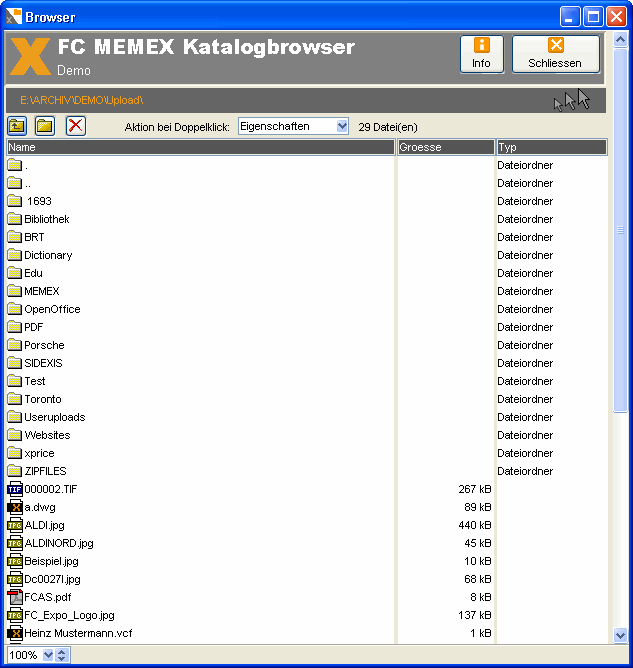Click the file icon of a.dwg
Screen dimensions: 633x668
(15, 507)
